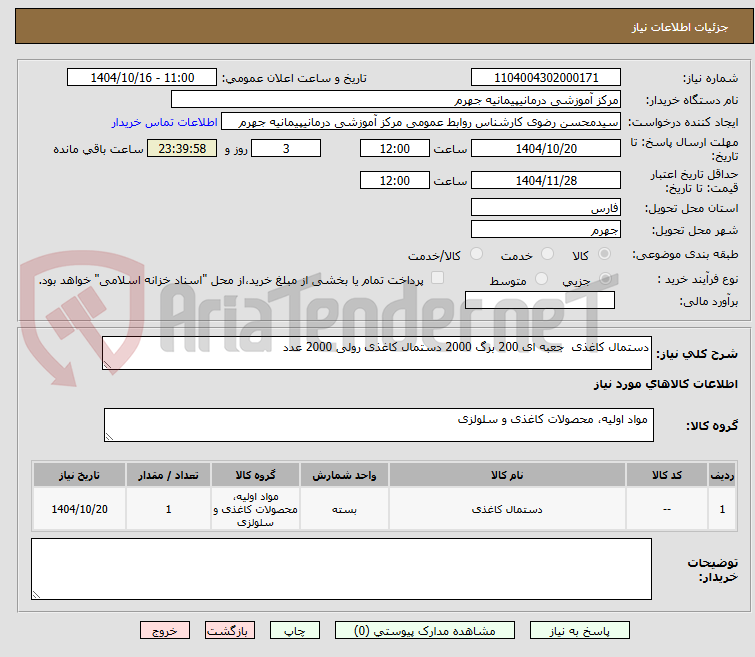
Task: Click the countdown timer 23:39:58 field
Action: pos(182,148)
